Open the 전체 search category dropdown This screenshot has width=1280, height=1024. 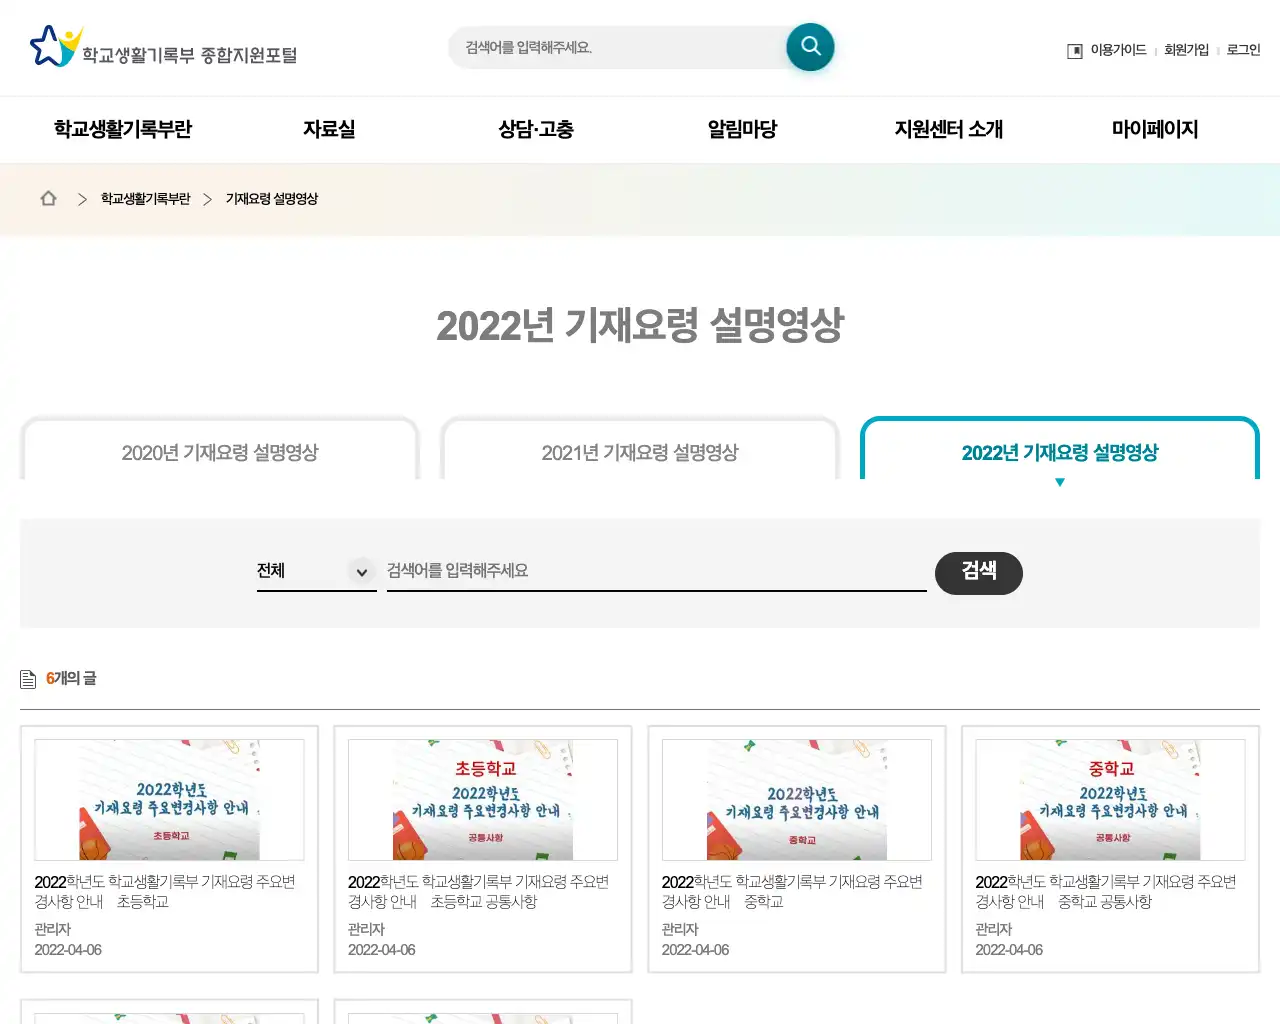tap(316, 571)
